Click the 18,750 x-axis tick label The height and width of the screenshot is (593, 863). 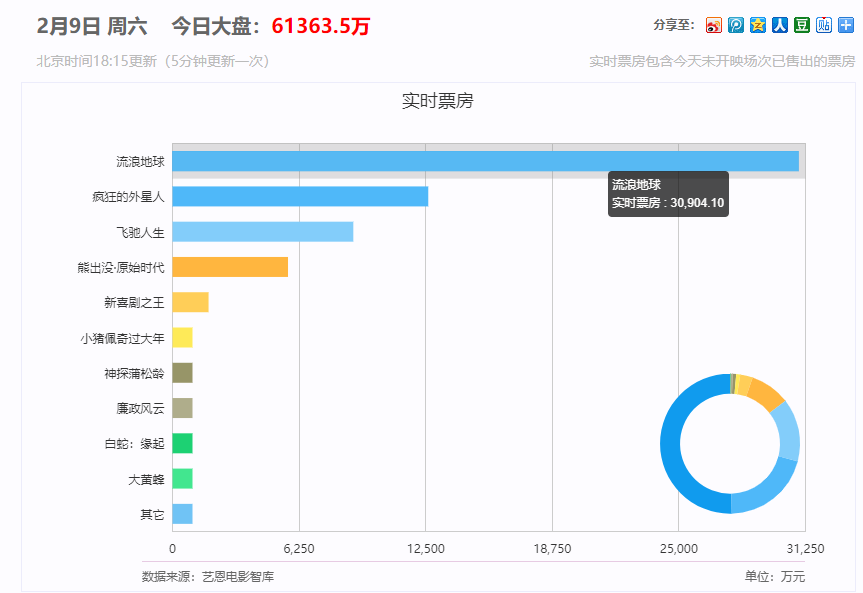click(x=552, y=548)
